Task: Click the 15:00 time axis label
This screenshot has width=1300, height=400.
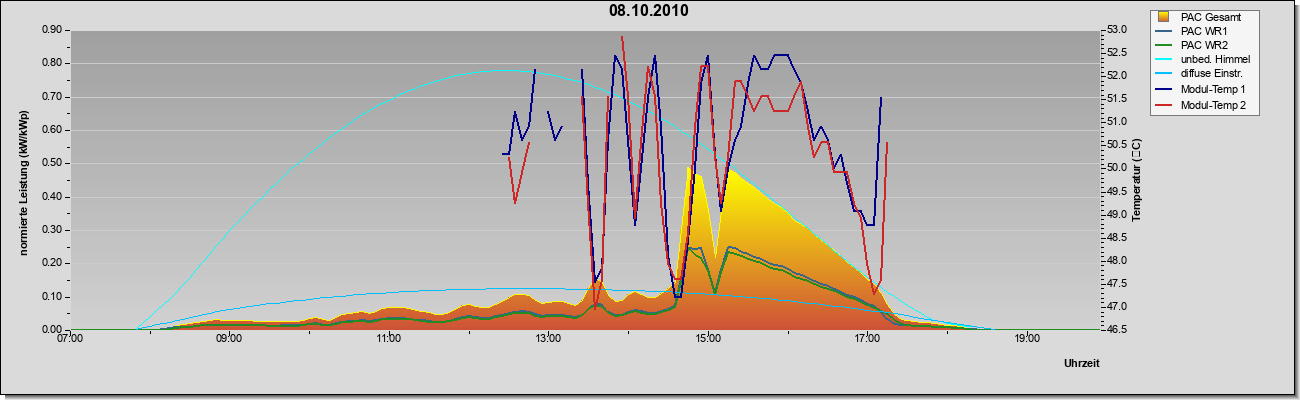Action: point(707,339)
